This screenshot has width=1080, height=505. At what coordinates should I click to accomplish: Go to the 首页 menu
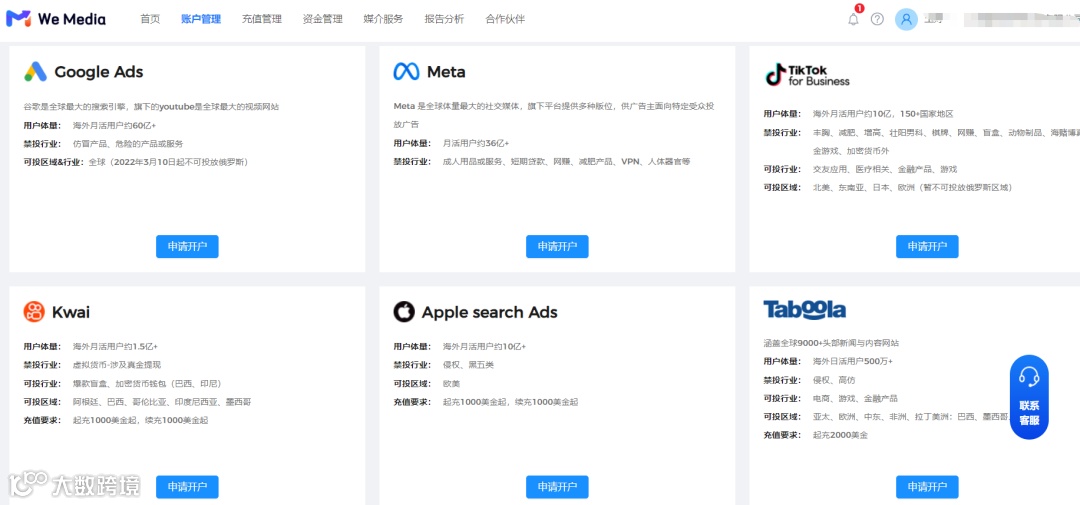pos(150,19)
